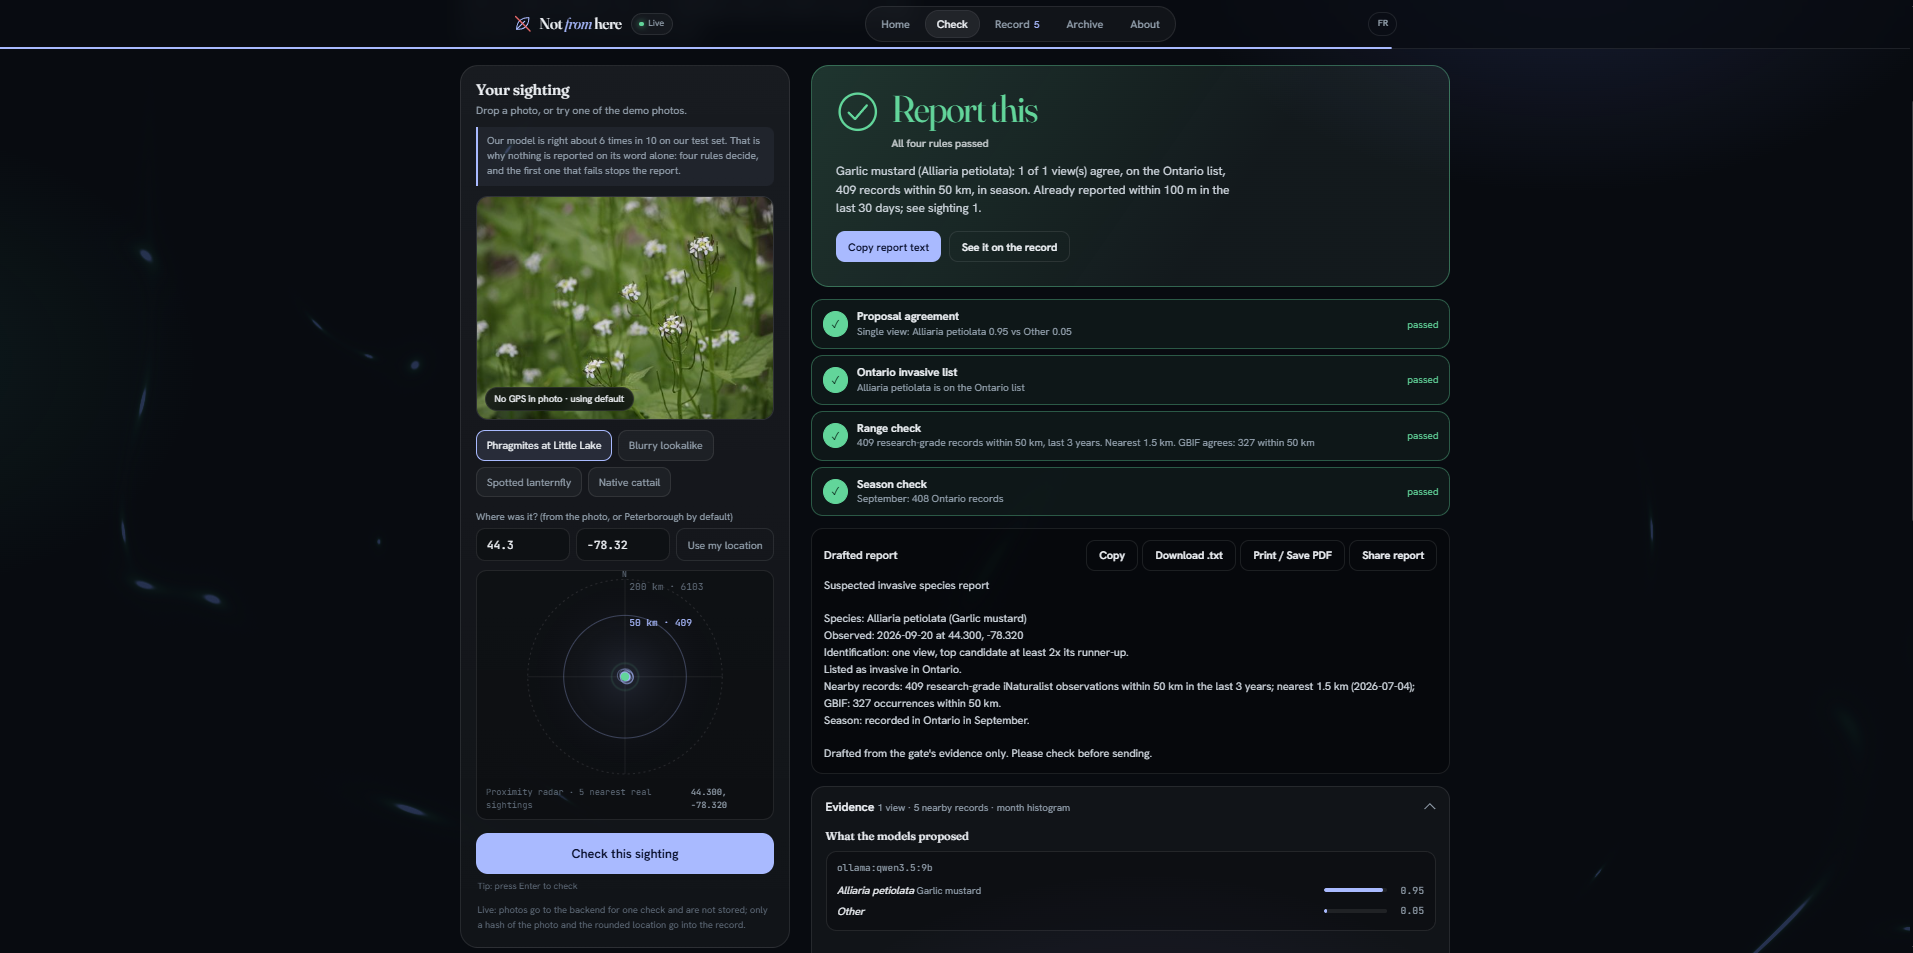Click the Proposal agreement check icon
Screen dimensions: 1913x953
click(835, 324)
